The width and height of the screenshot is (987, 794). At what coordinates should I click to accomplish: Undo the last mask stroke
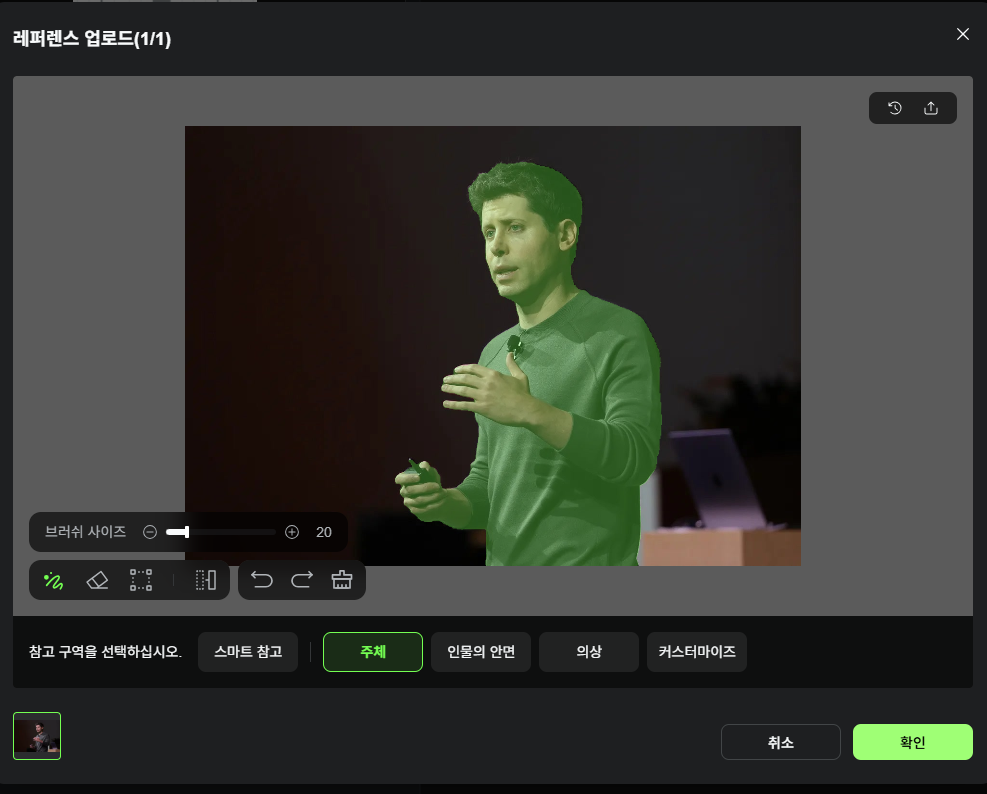point(262,579)
